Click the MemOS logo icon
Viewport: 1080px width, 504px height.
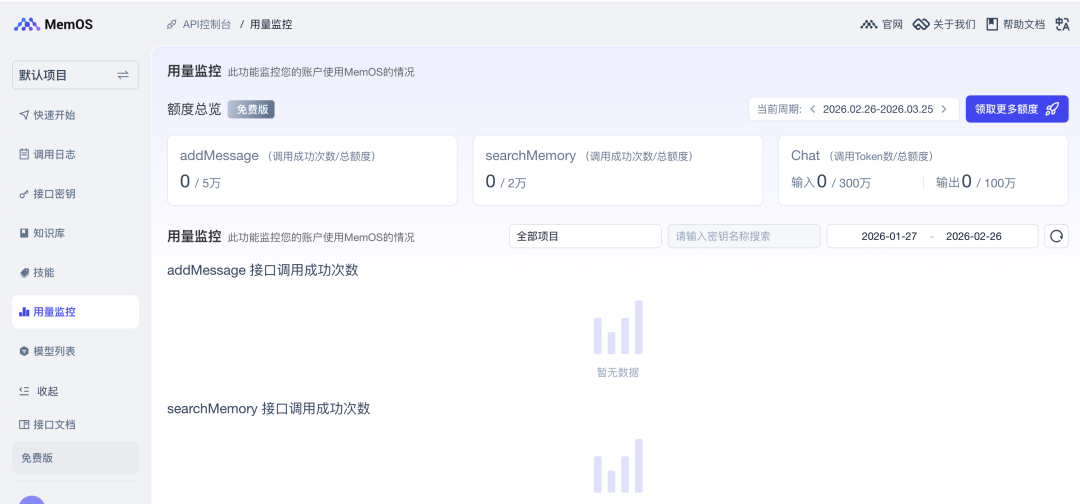point(27,24)
